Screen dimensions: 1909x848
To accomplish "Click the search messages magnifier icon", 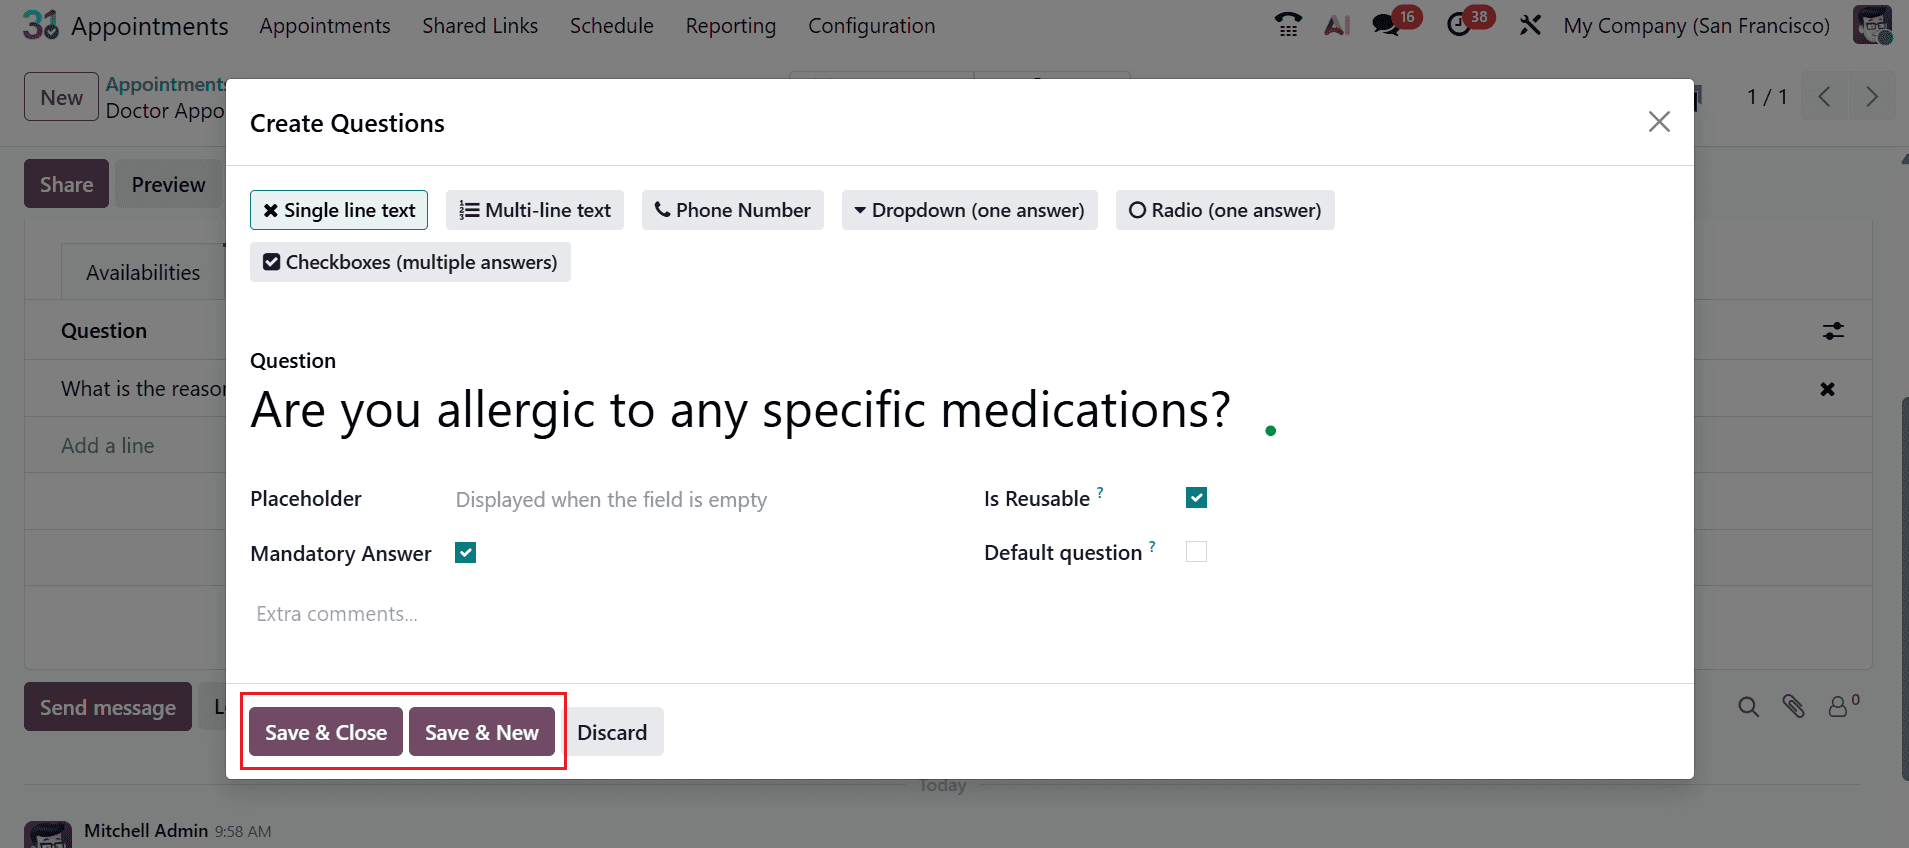I will coord(1748,706).
